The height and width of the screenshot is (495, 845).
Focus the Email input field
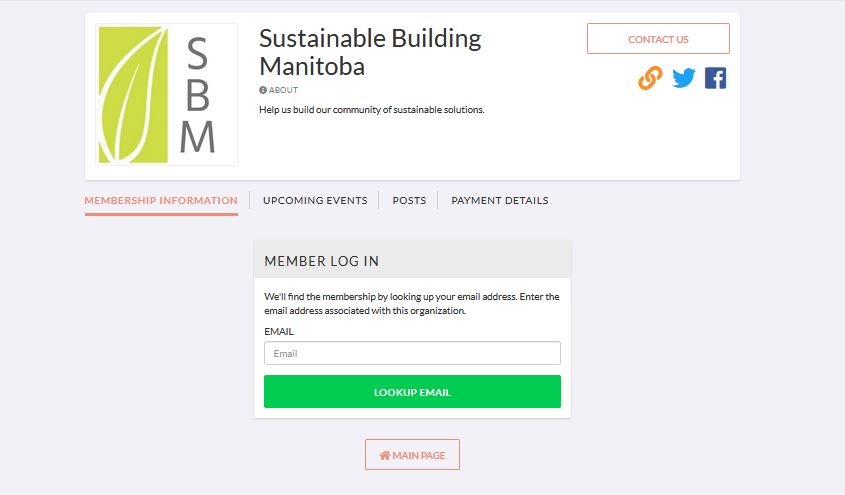click(x=412, y=353)
